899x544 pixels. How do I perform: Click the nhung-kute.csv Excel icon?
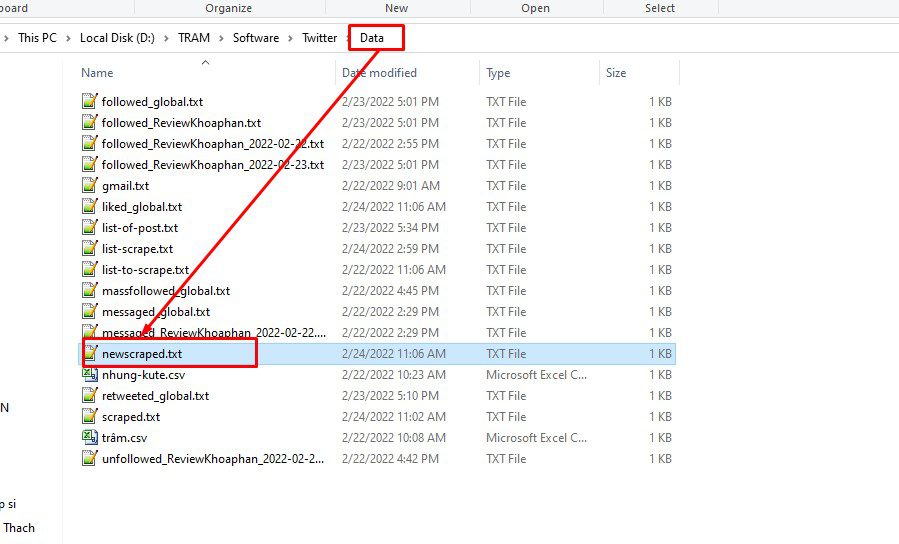tap(89, 375)
